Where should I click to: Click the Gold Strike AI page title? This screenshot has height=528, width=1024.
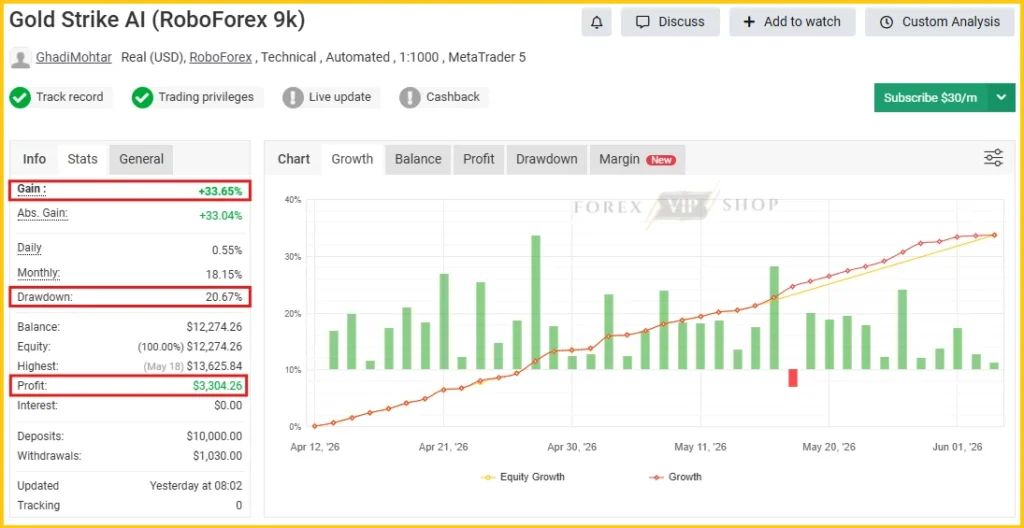pyautogui.click(x=157, y=20)
